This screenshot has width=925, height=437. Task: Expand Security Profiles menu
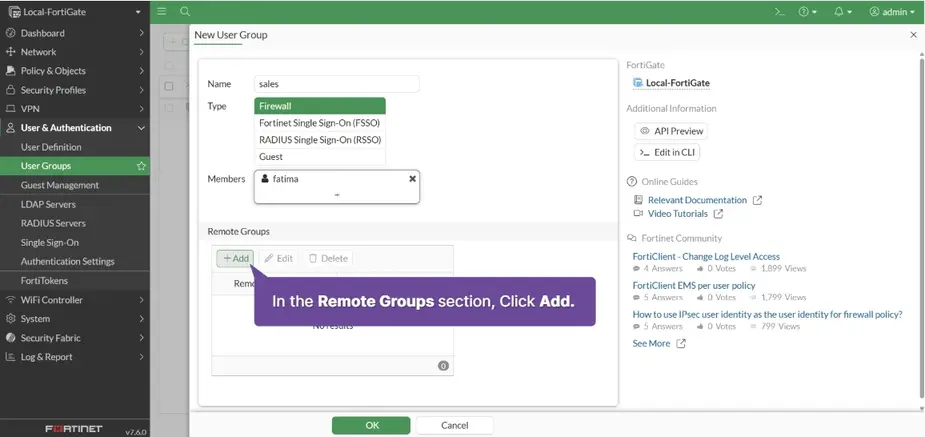(x=75, y=90)
